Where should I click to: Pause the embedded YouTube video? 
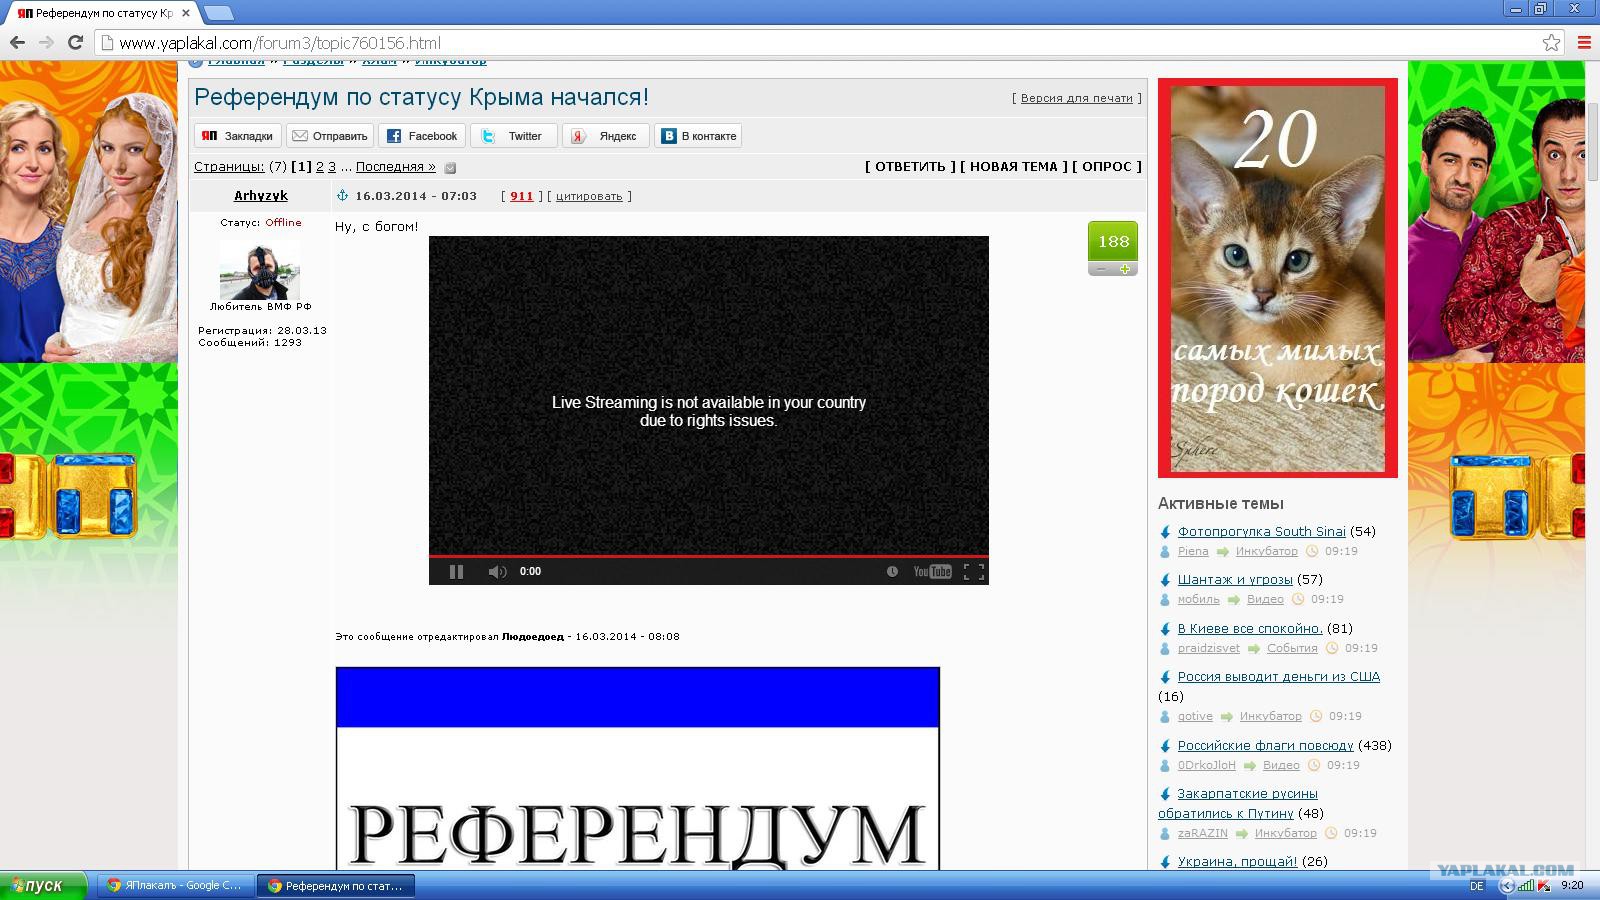[x=456, y=571]
